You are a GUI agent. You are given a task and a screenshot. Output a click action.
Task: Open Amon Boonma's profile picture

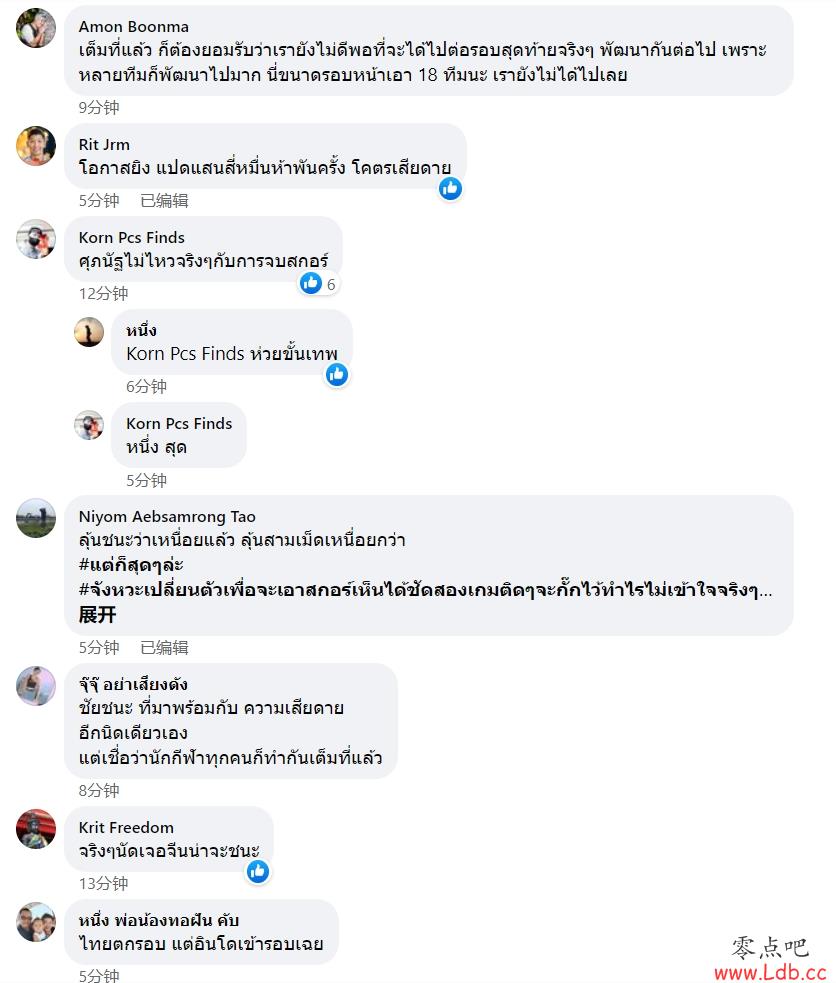[x=36, y=28]
